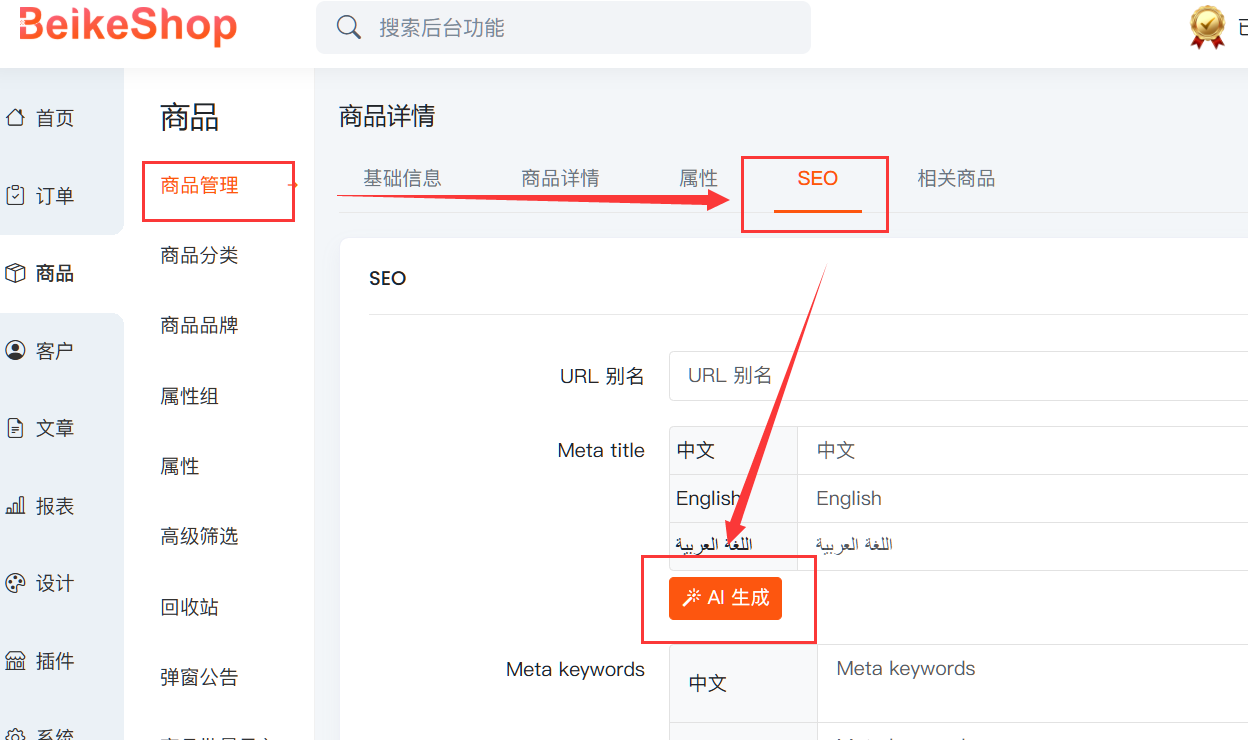
Task: Click the customers person icon
Action: pyautogui.click(x=15, y=351)
